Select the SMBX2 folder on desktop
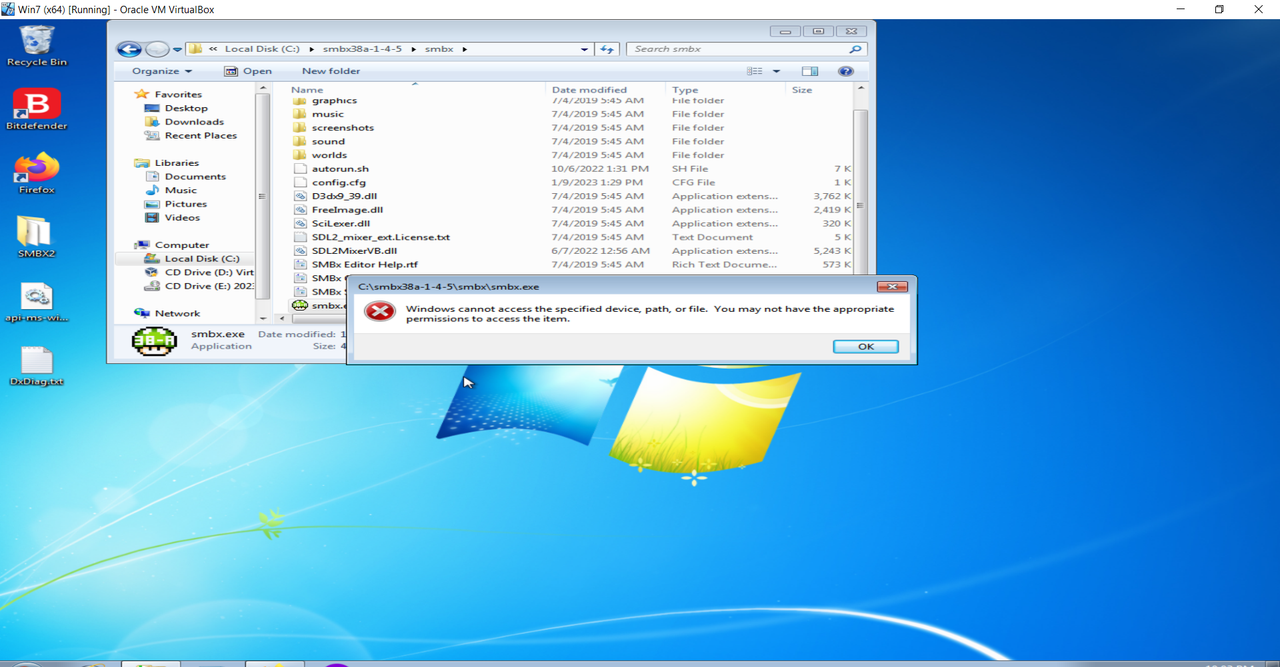This screenshot has width=1280, height=667. pyautogui.click(x=36, y=237)
